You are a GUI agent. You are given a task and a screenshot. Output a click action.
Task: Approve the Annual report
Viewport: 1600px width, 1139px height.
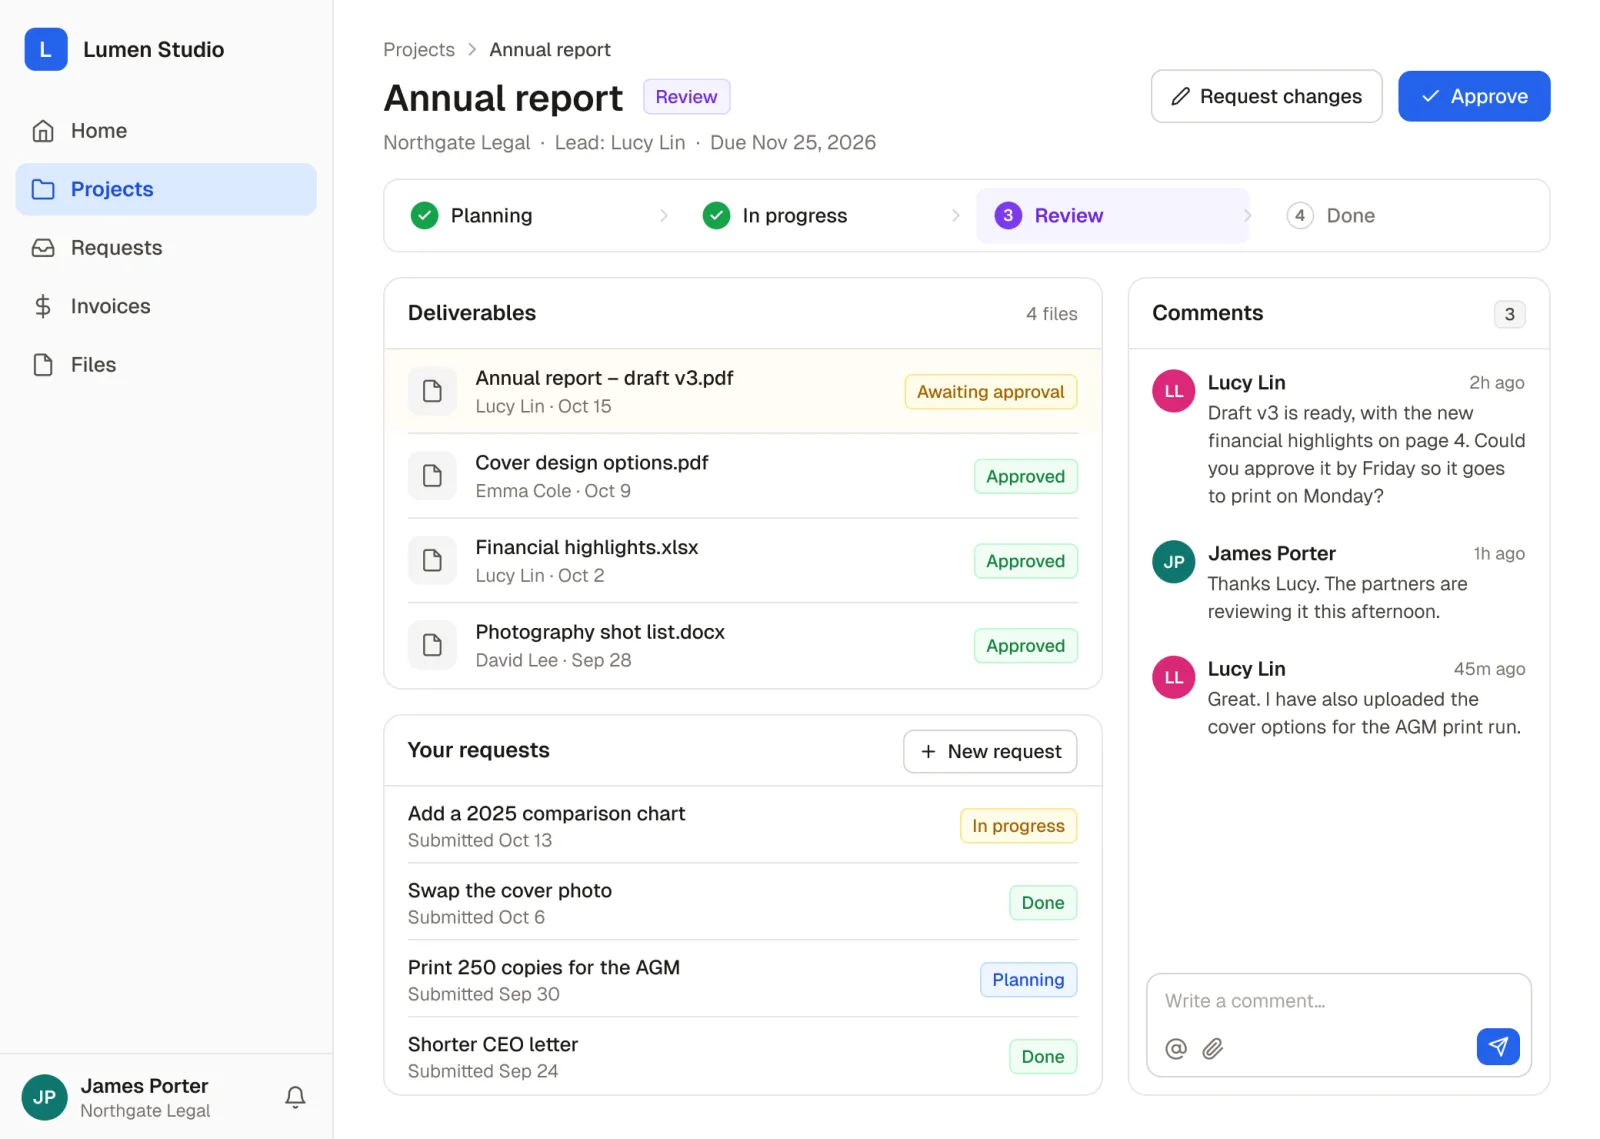coord(1474,96)
